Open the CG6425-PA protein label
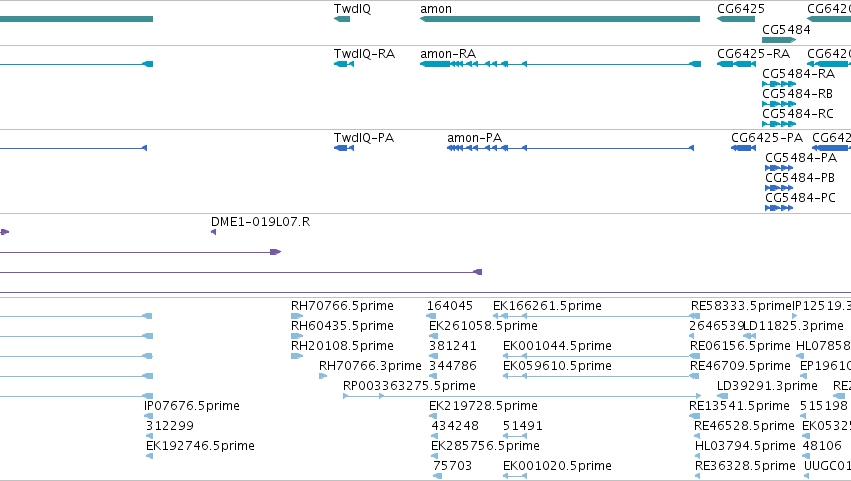Viewport: 851px width, 481px height. coord(767,138)
